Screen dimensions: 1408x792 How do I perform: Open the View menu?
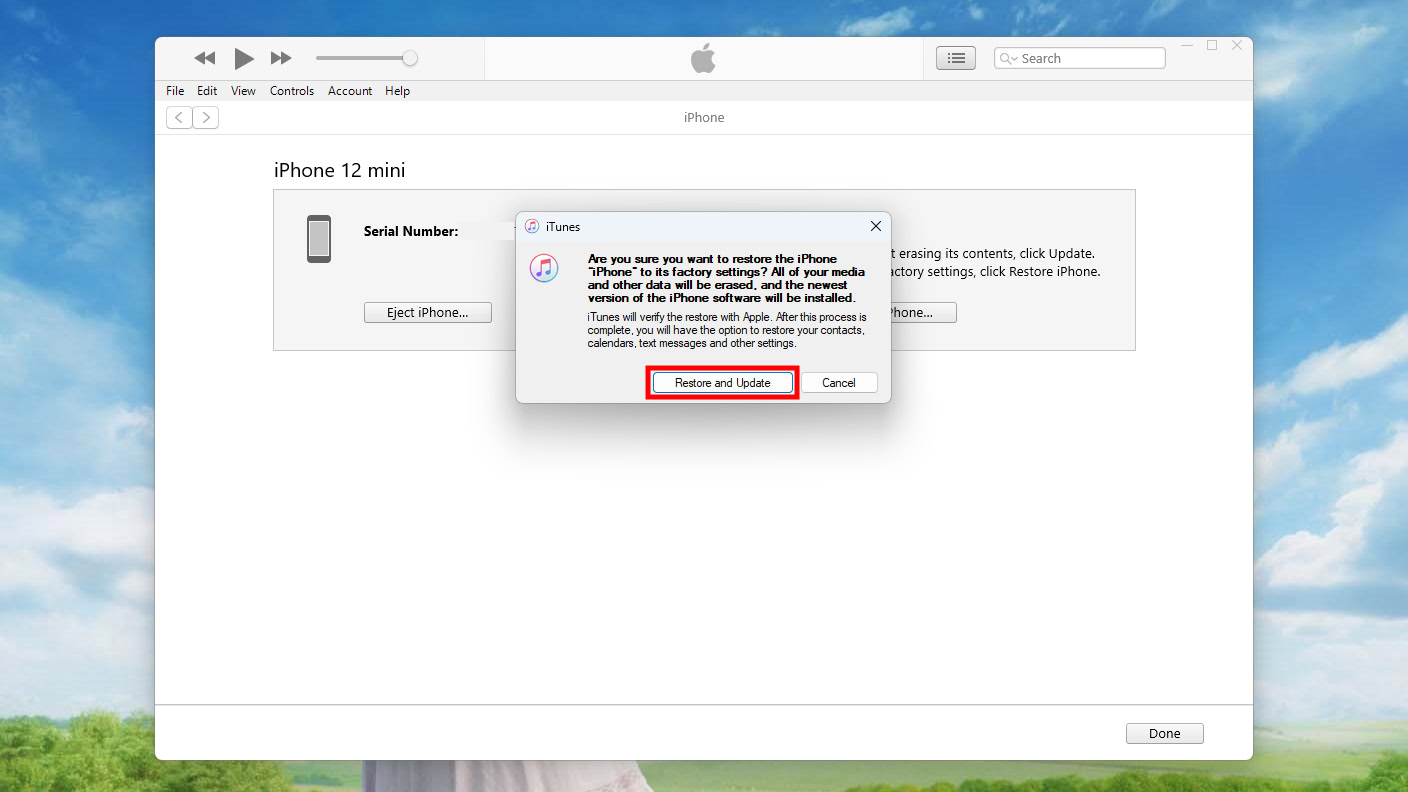[243, 91]
